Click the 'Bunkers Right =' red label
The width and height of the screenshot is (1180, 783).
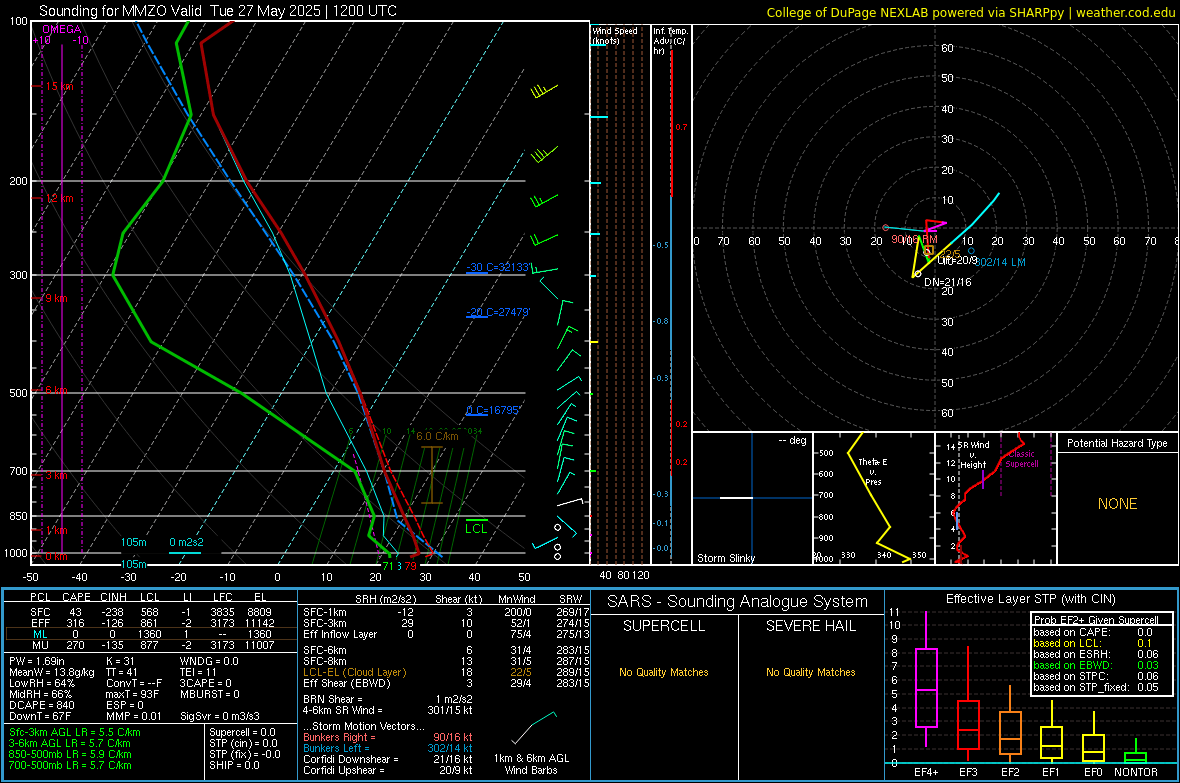click(x=339, y=738)
